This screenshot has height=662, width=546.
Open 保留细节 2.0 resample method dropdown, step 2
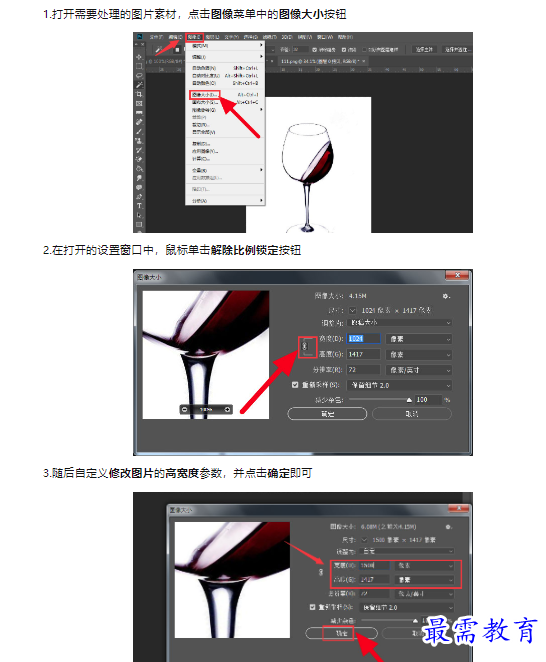click(x=399, y=385)
